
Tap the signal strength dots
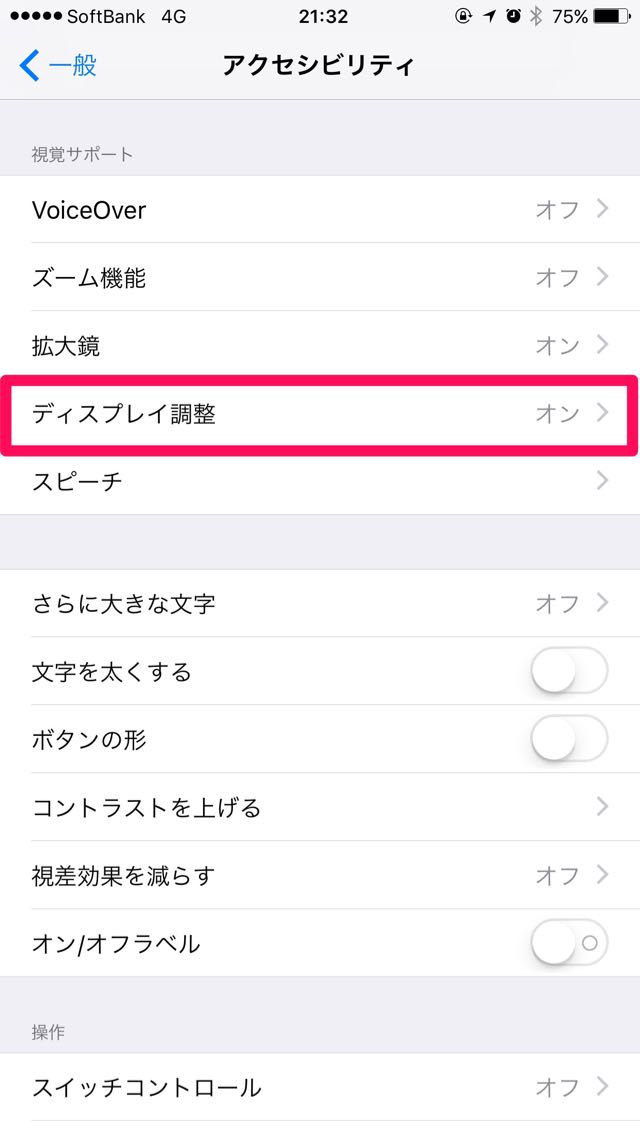(36, 16)
